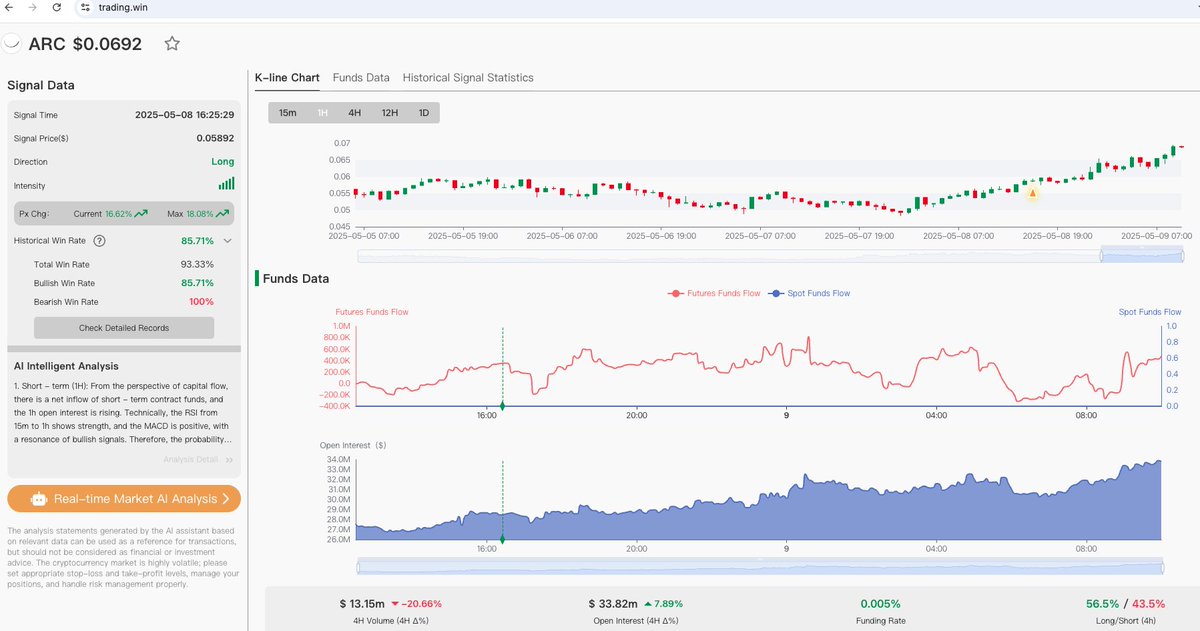Image resolution: width=1200 pixels, height=631 pixels.
Task: Click the ARC coin logo icon
Action: [x=13, y=44]
